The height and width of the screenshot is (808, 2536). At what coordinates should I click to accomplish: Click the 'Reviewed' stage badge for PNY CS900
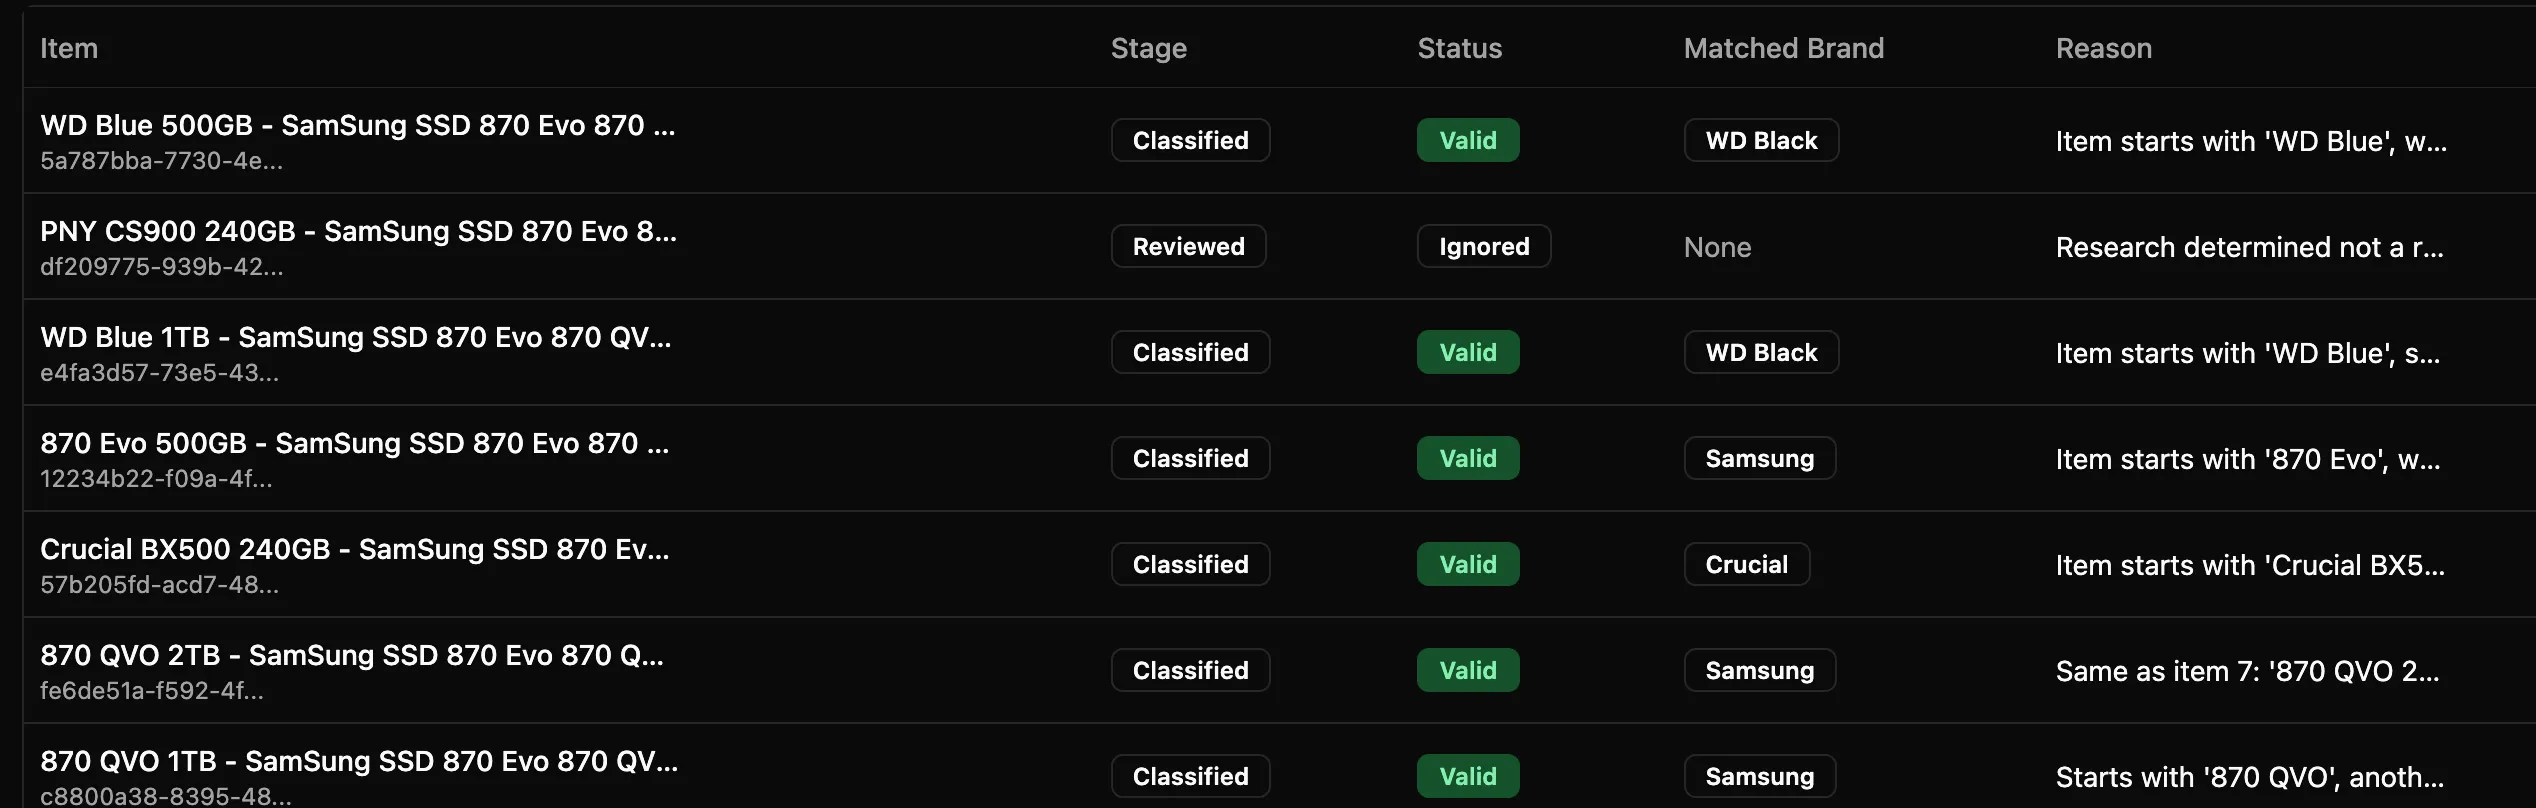1188,246
